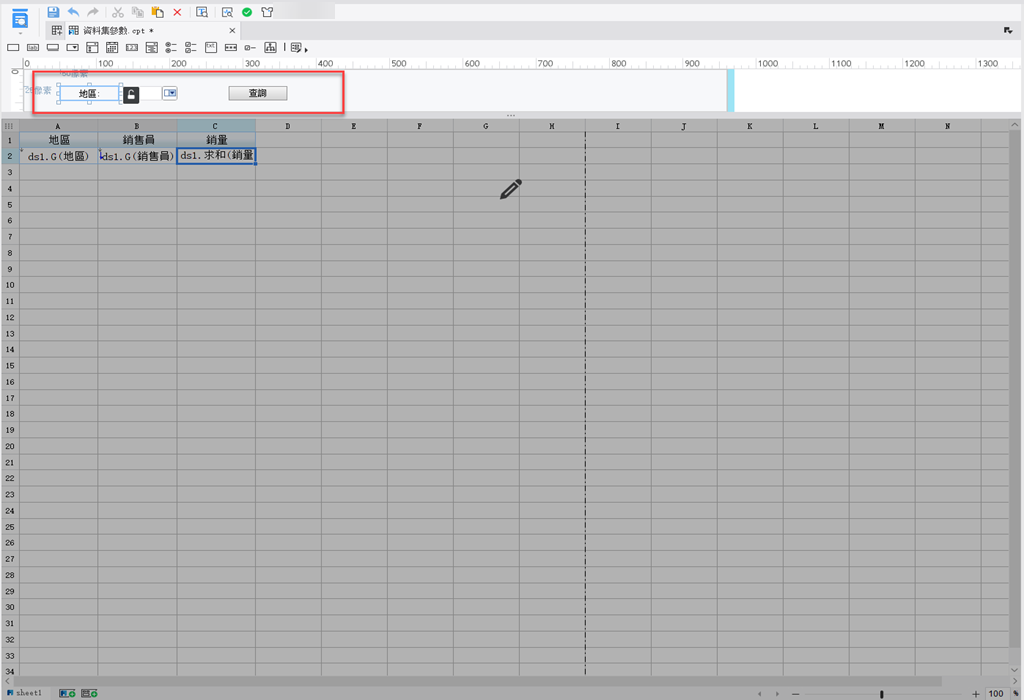Click the unlock padlock icon beside 地區 label

pos(131,95)
